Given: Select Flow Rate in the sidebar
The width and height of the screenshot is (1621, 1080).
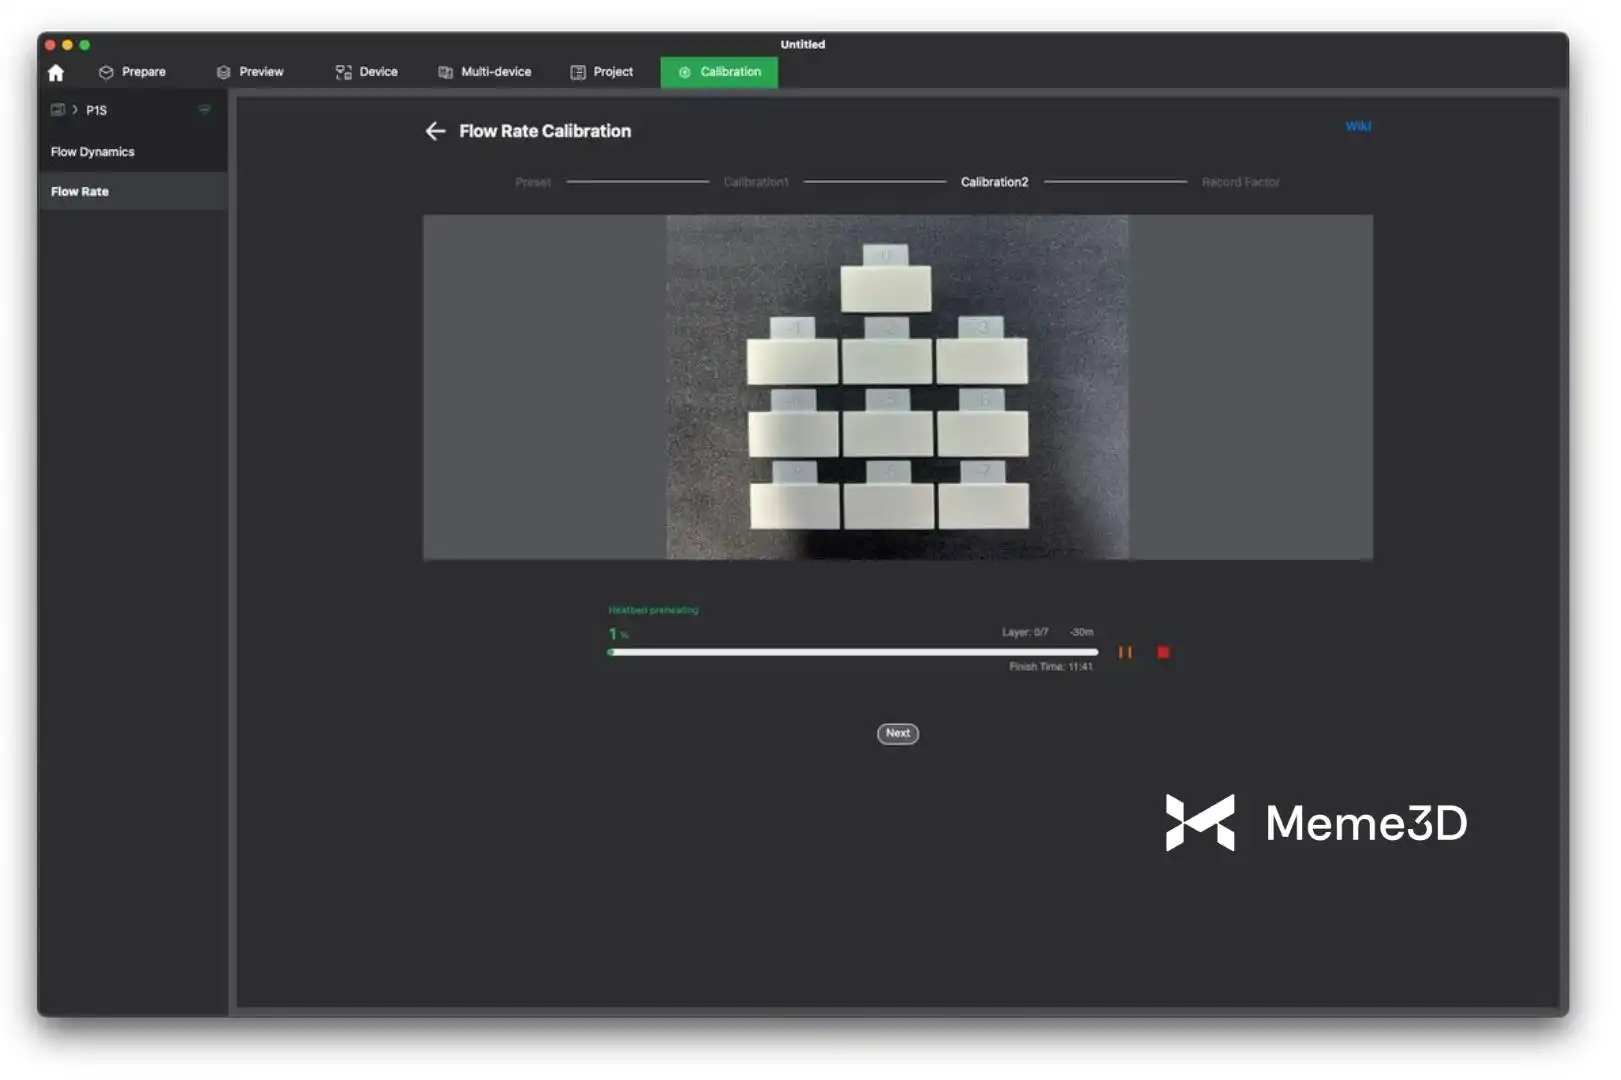Looking at the screenshot, I should (x=80, y=191).
